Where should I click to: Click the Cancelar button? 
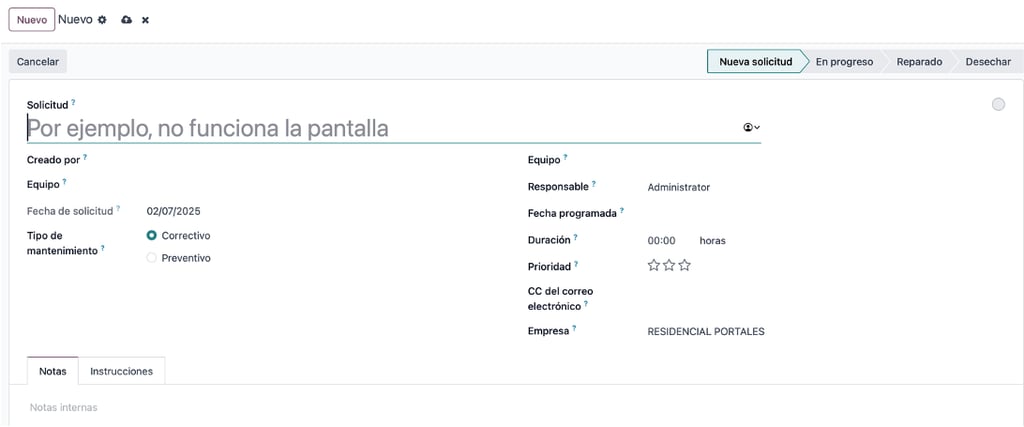[38, 62]
